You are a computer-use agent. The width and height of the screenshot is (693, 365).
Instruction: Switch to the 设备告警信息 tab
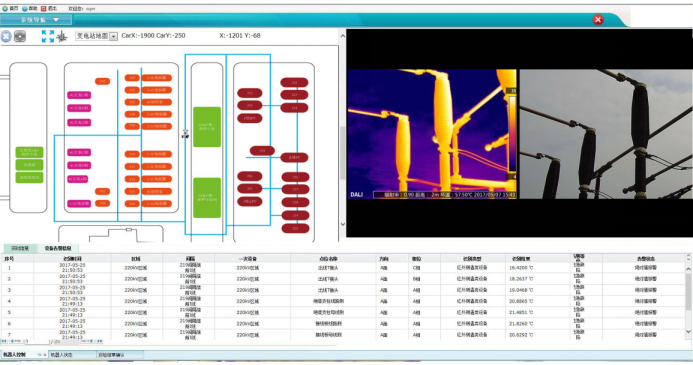[x=57, y=248]
